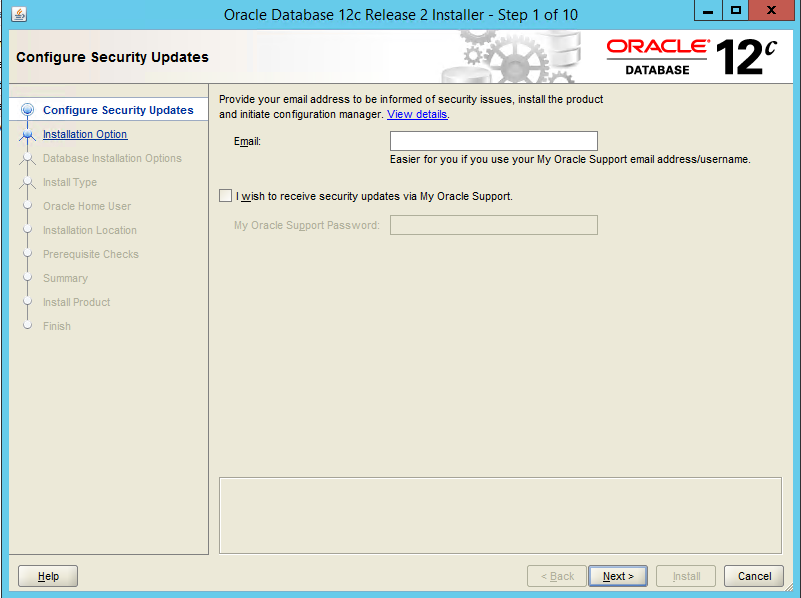Click the Oracle Home User step
The width and height of the screenshot is (801, 598).
point(87,206)
